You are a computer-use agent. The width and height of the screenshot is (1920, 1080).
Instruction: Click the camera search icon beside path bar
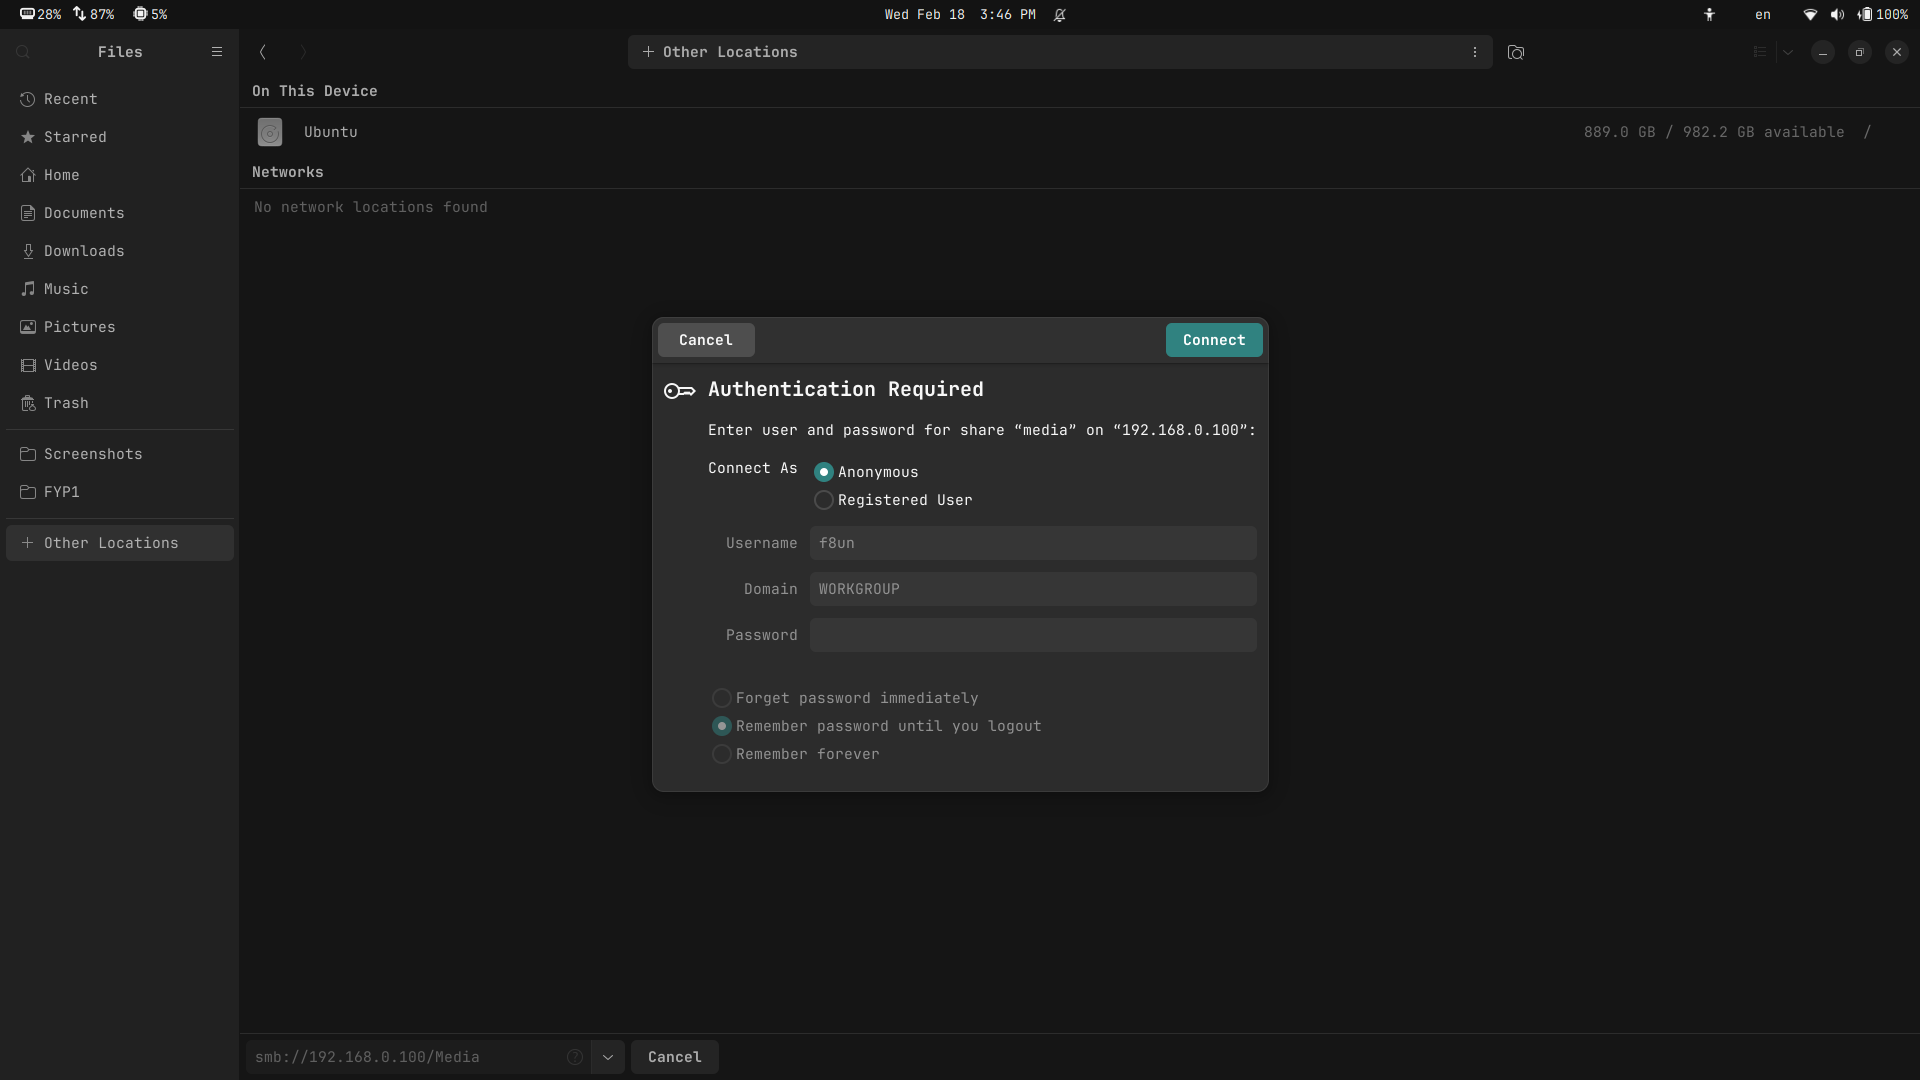click(x=1516, y=52)
